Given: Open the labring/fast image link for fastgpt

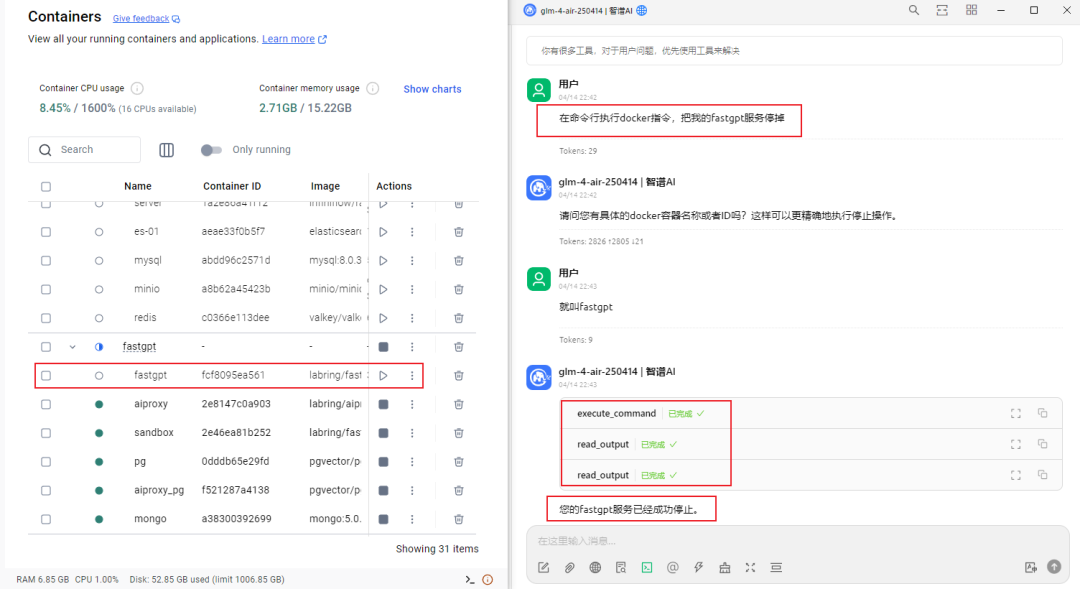Looking at the screenshot, I should (x=335, y=375).
